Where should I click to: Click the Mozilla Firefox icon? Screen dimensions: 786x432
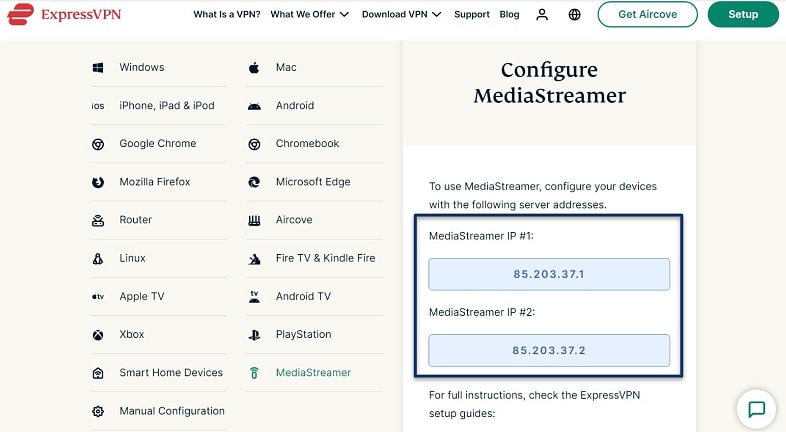(x=98, y=182)
